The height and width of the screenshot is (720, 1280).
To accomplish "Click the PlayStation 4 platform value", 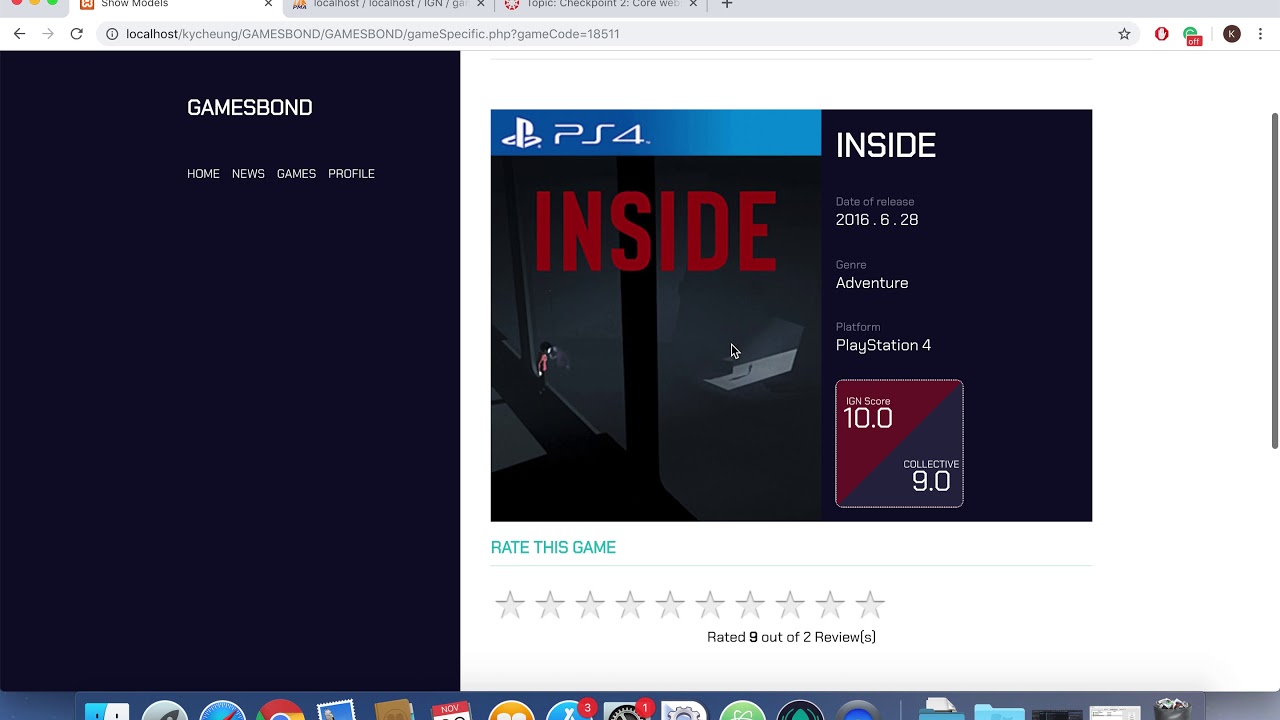I will (883, 345).
